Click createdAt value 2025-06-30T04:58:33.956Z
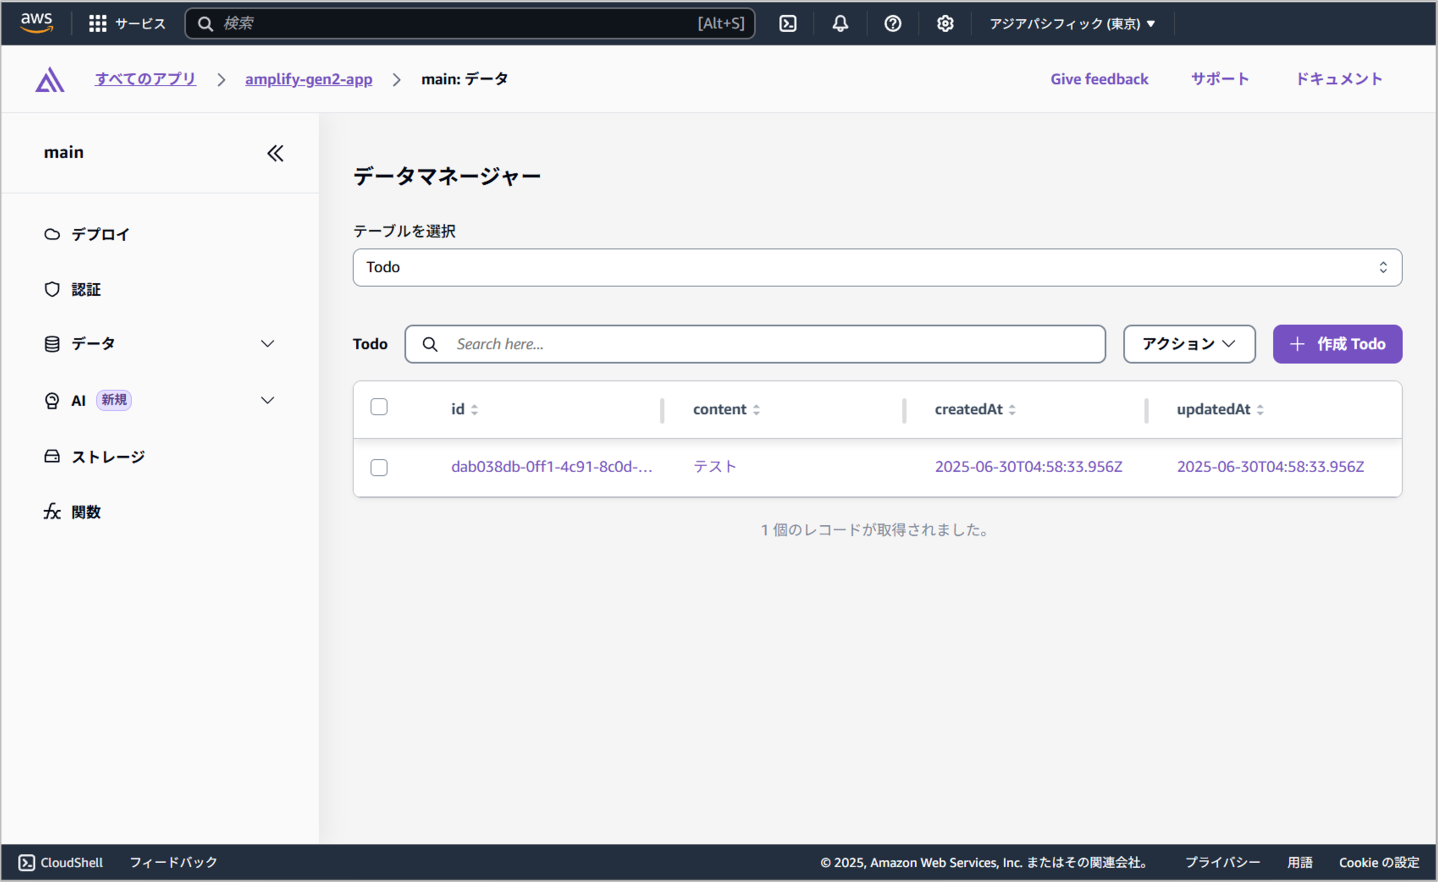This screenshot has width=1438, height=882. 1028,467
